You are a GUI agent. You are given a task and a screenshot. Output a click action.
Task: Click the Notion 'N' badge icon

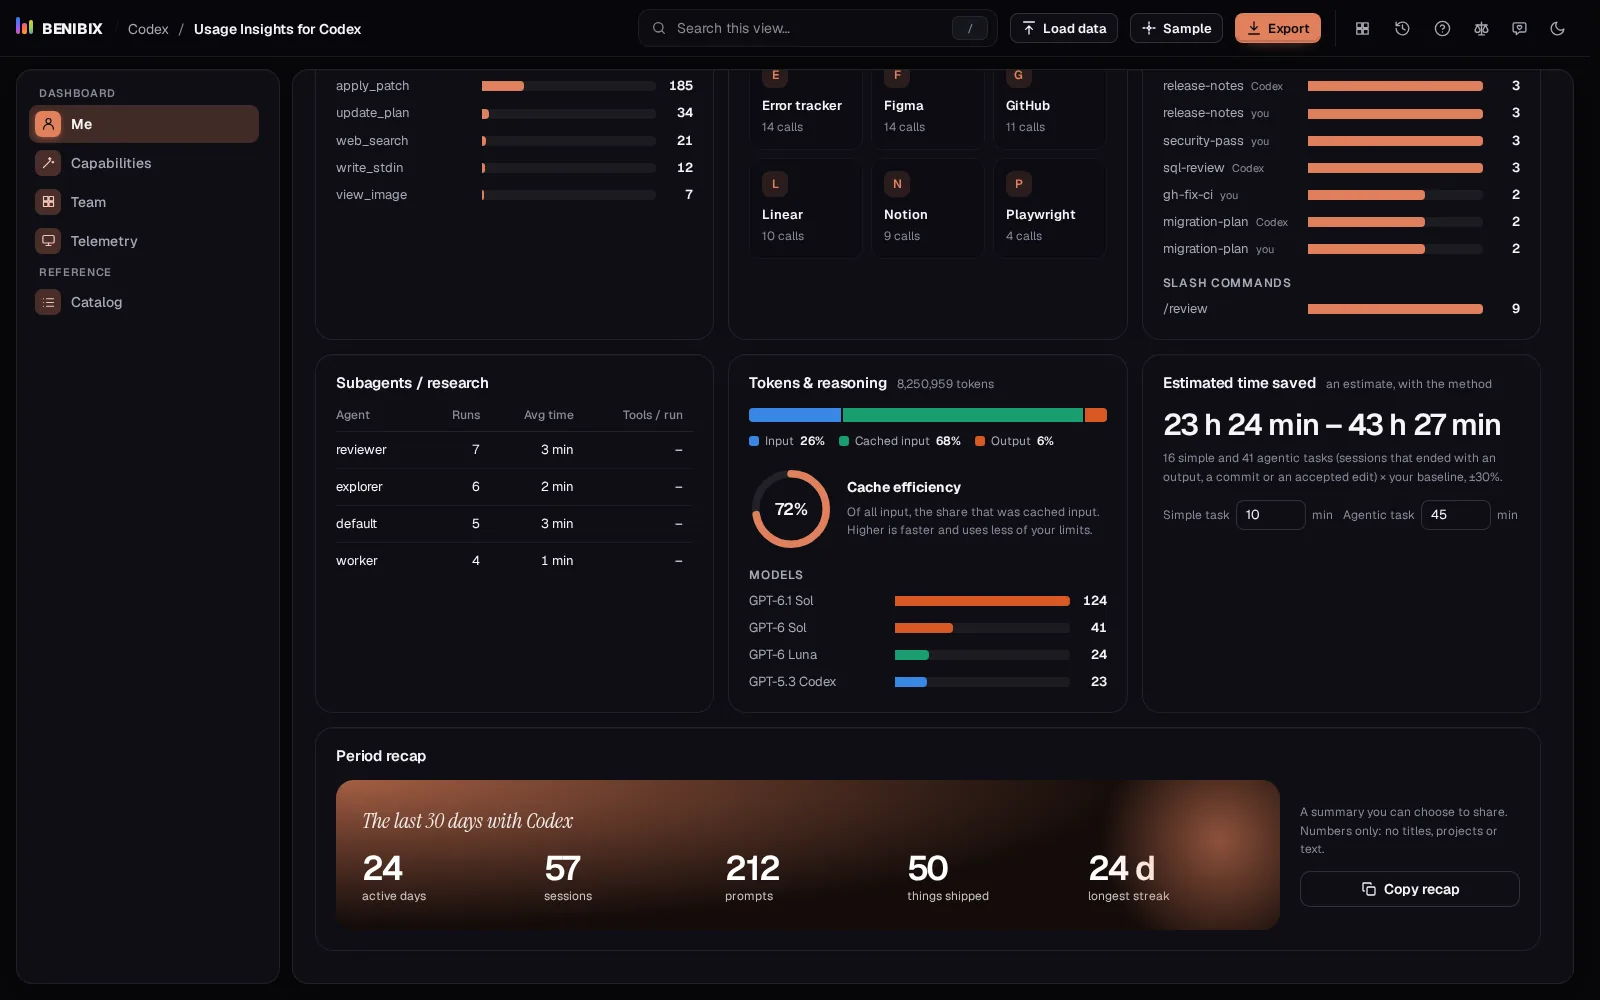(x=897, y=184)
